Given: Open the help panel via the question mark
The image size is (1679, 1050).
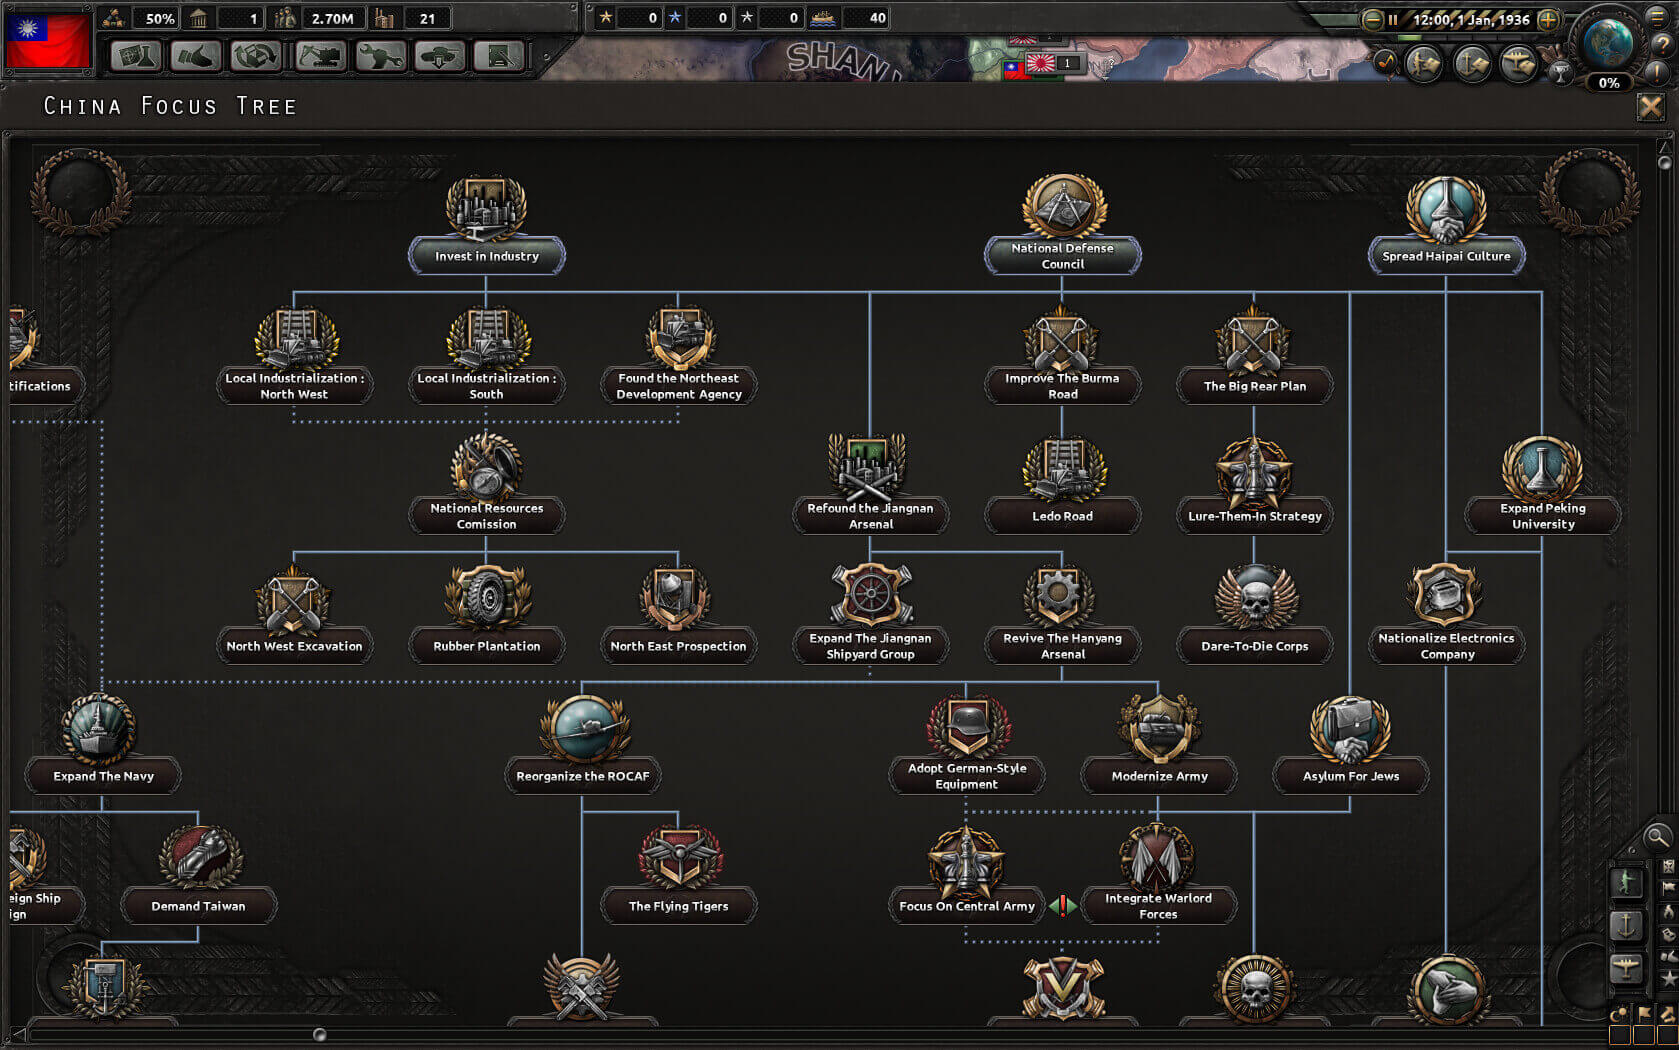Looking at the screenshot, I should click(1662, 43).
